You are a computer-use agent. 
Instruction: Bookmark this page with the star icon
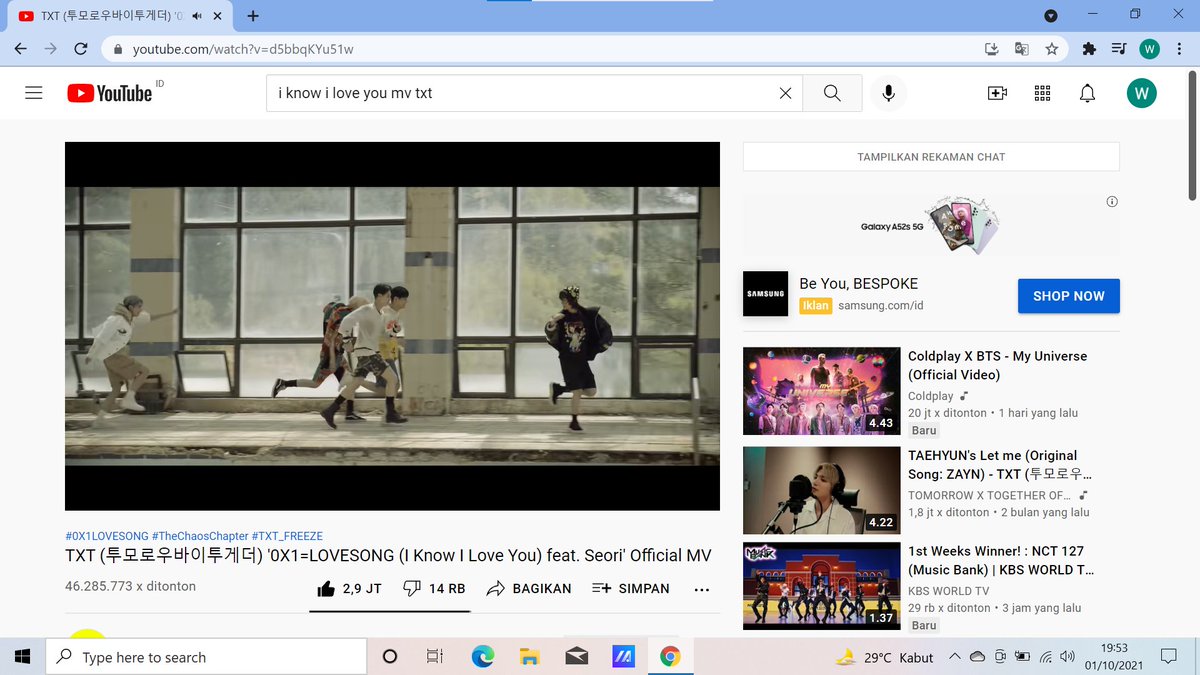click(x=1052, y=48)
